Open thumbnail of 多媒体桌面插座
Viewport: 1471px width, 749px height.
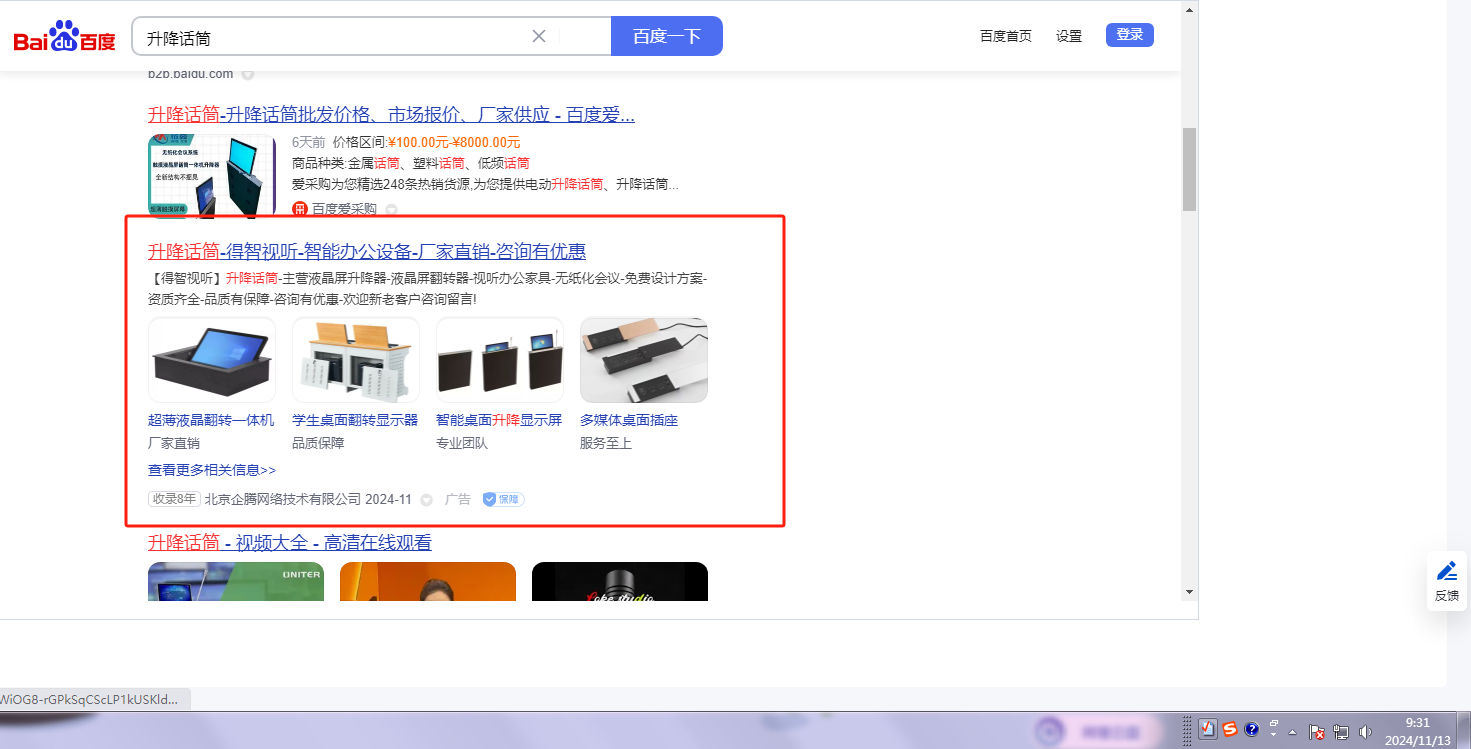click(644, 360)
